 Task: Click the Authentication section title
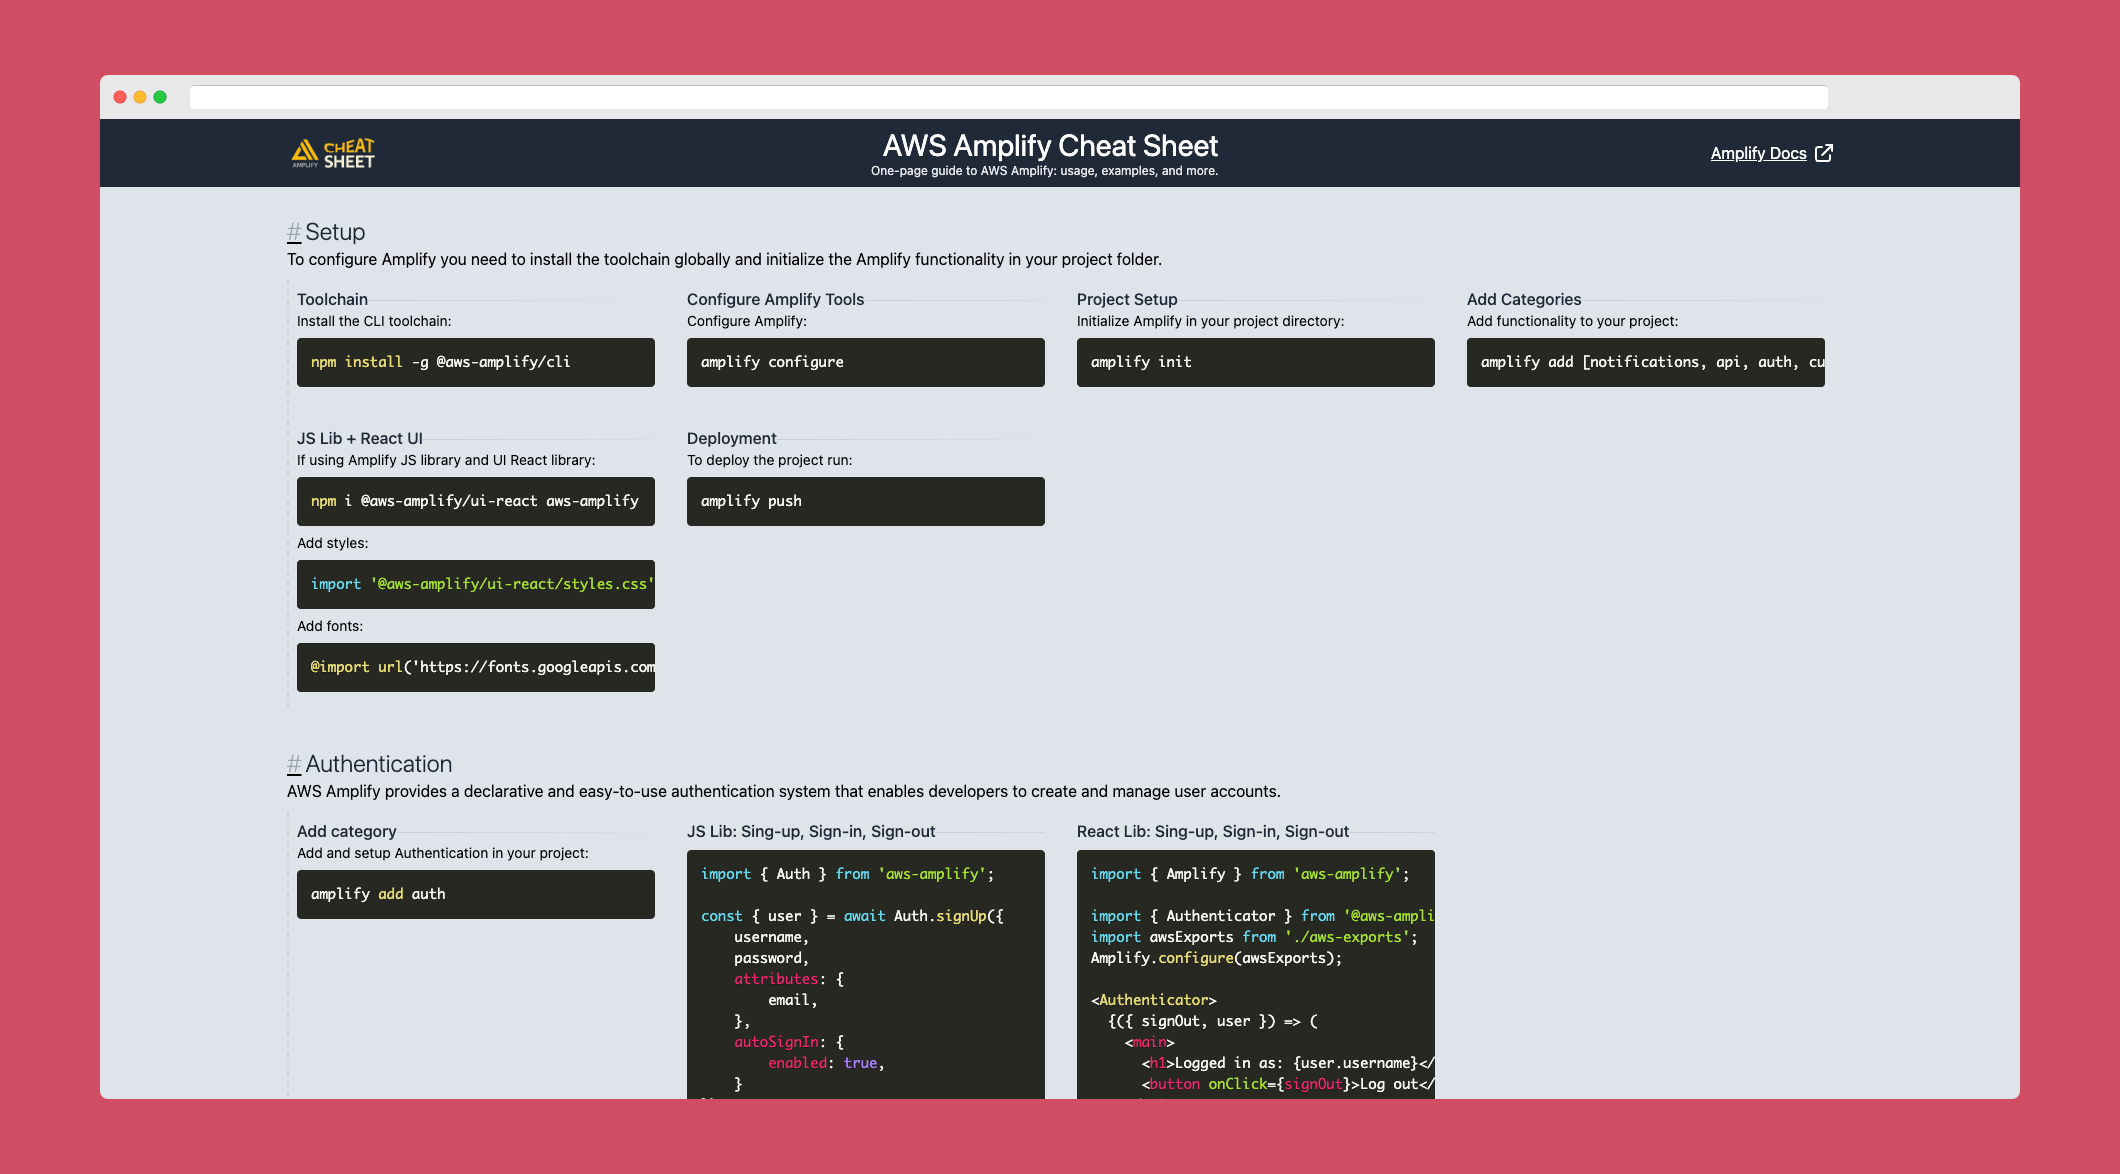(379, 764)
